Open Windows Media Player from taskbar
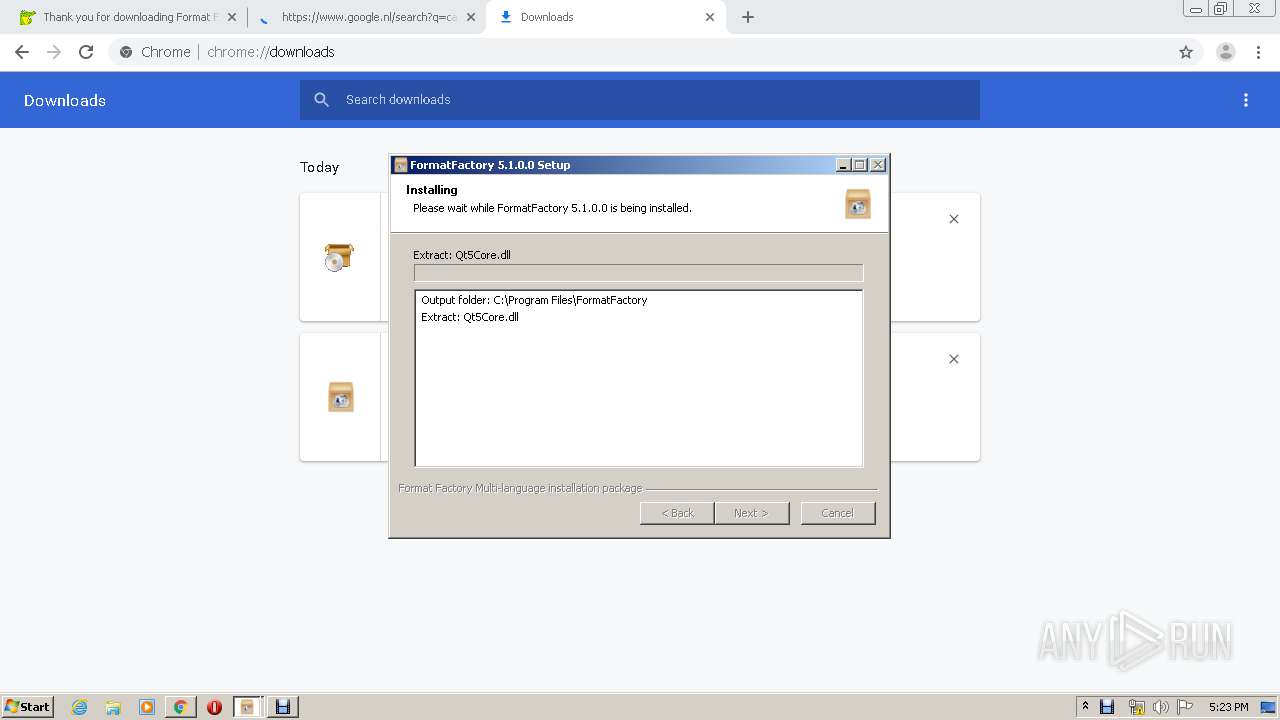This screenshot has width=1280, height=720. coord(147,707)
